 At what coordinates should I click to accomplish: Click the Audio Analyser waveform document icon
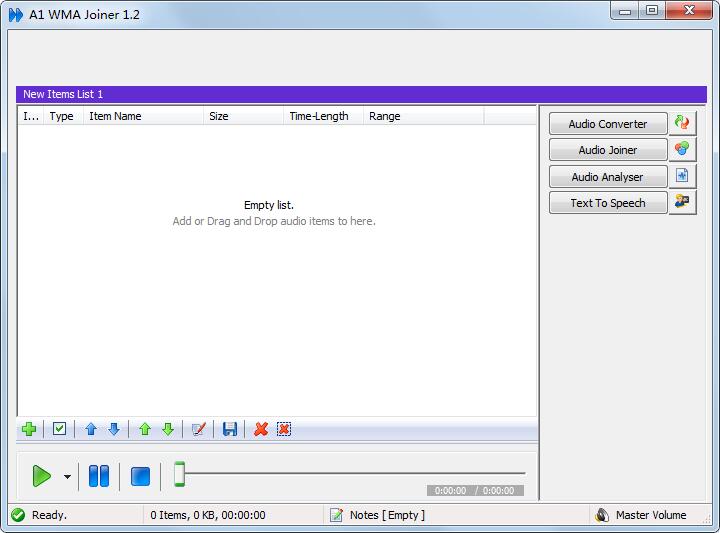click(682, 177)
